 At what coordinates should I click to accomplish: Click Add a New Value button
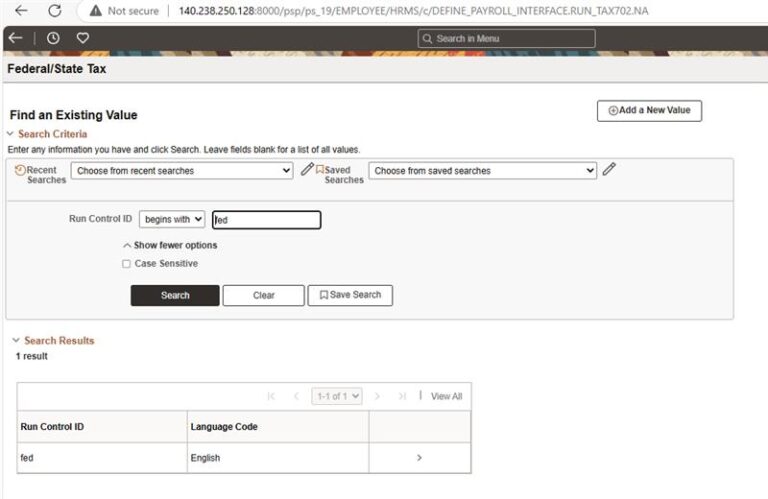(649, 111)
